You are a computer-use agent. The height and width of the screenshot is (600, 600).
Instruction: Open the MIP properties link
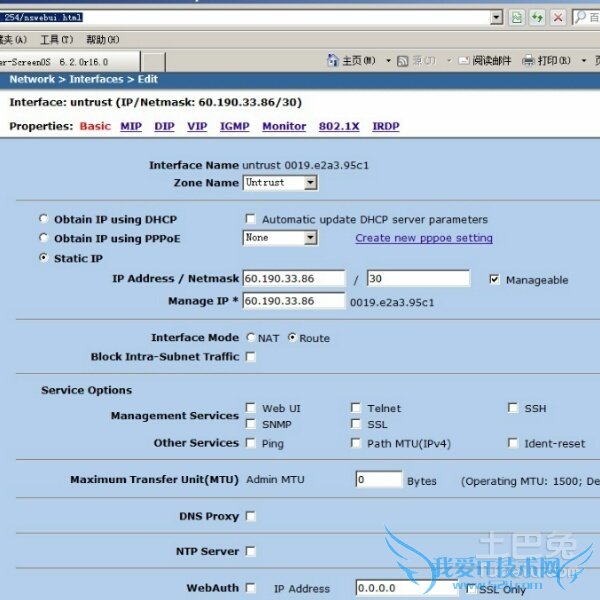pos(131,126)
